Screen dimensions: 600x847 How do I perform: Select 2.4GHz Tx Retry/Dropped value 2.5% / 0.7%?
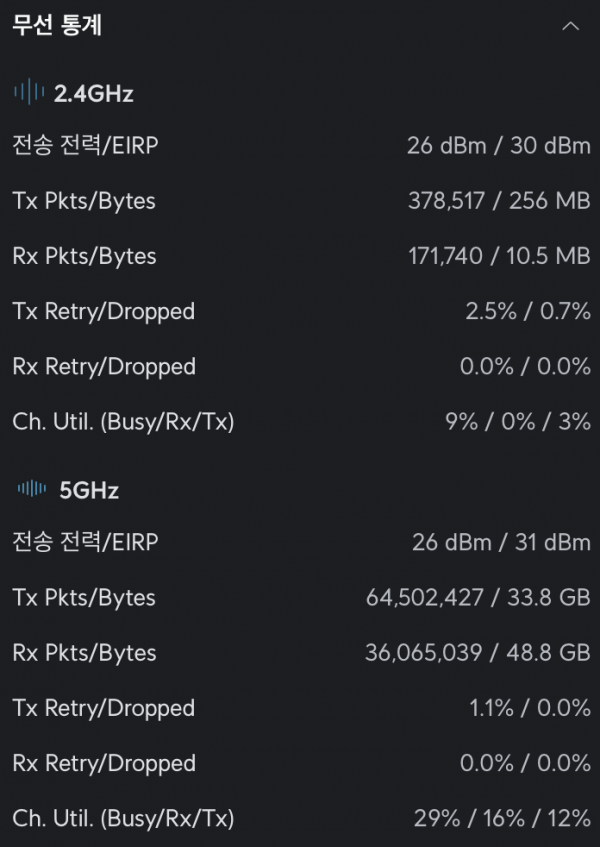click(528, 311)
